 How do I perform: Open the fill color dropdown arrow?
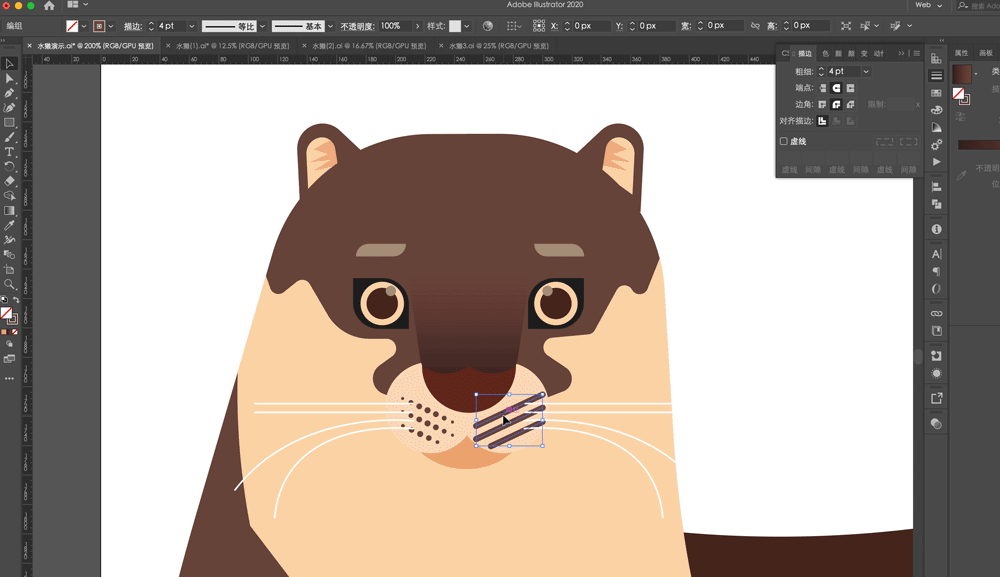pos(84,26)
